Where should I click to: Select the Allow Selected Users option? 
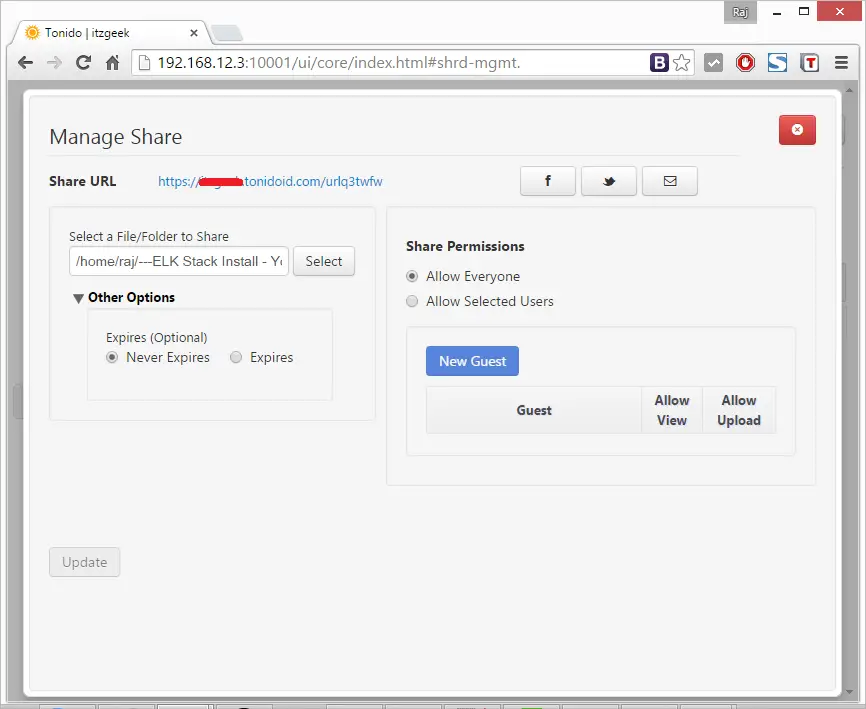point(412,301)
